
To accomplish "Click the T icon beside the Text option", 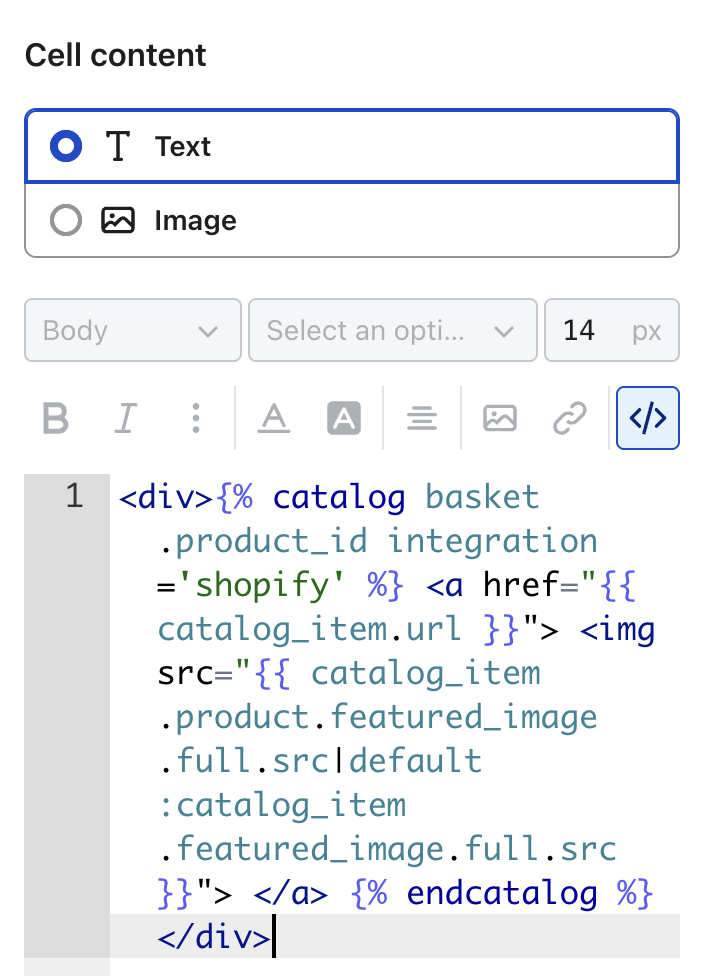I will pos(118,146).
